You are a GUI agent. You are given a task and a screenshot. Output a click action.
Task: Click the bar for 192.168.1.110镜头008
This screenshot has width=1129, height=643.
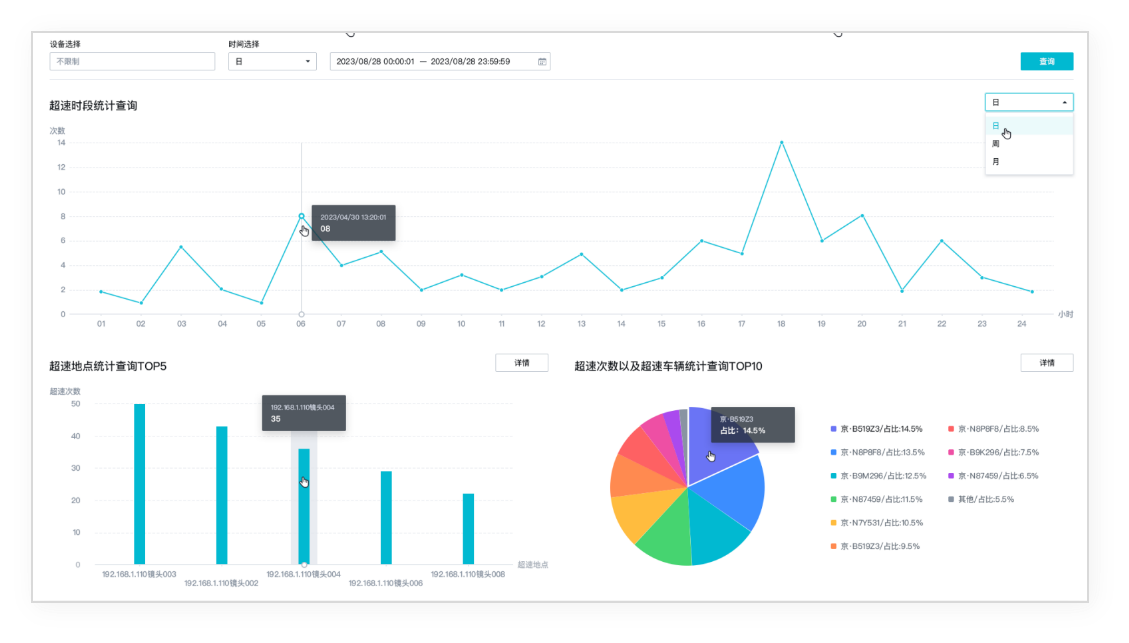pos(468,528)
